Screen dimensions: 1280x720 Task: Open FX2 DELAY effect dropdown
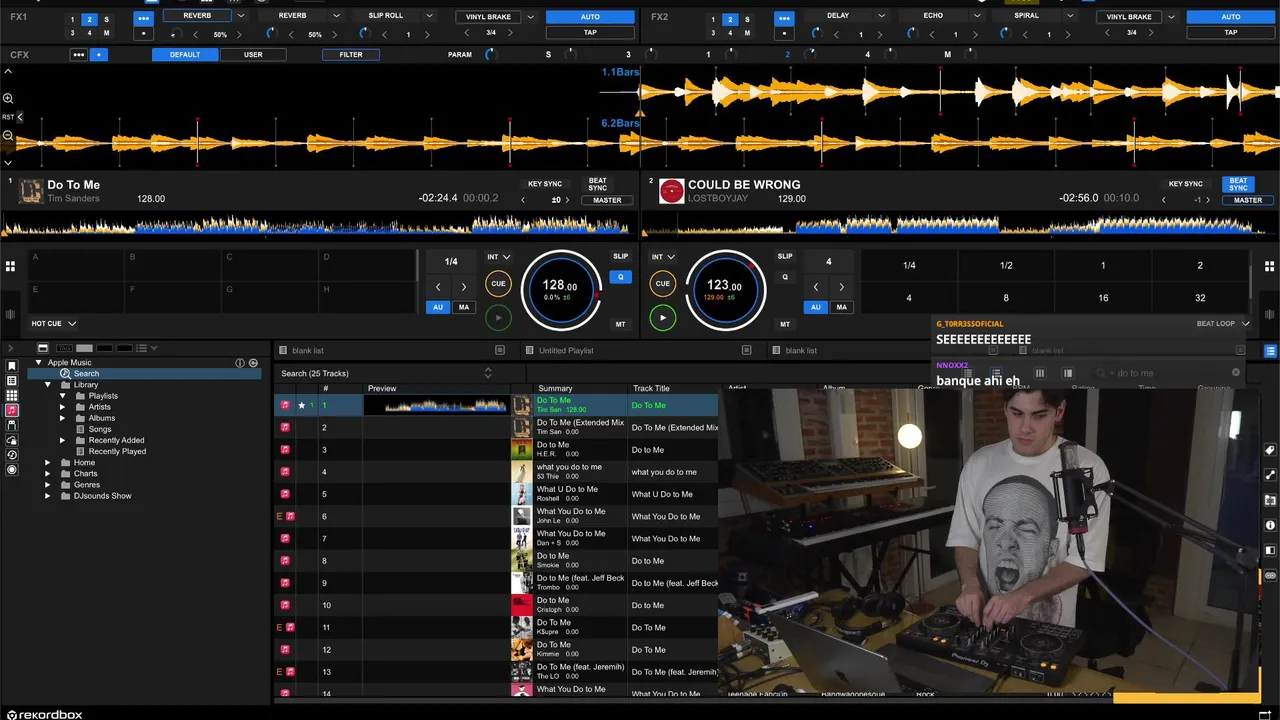click(x=881, y=16)
